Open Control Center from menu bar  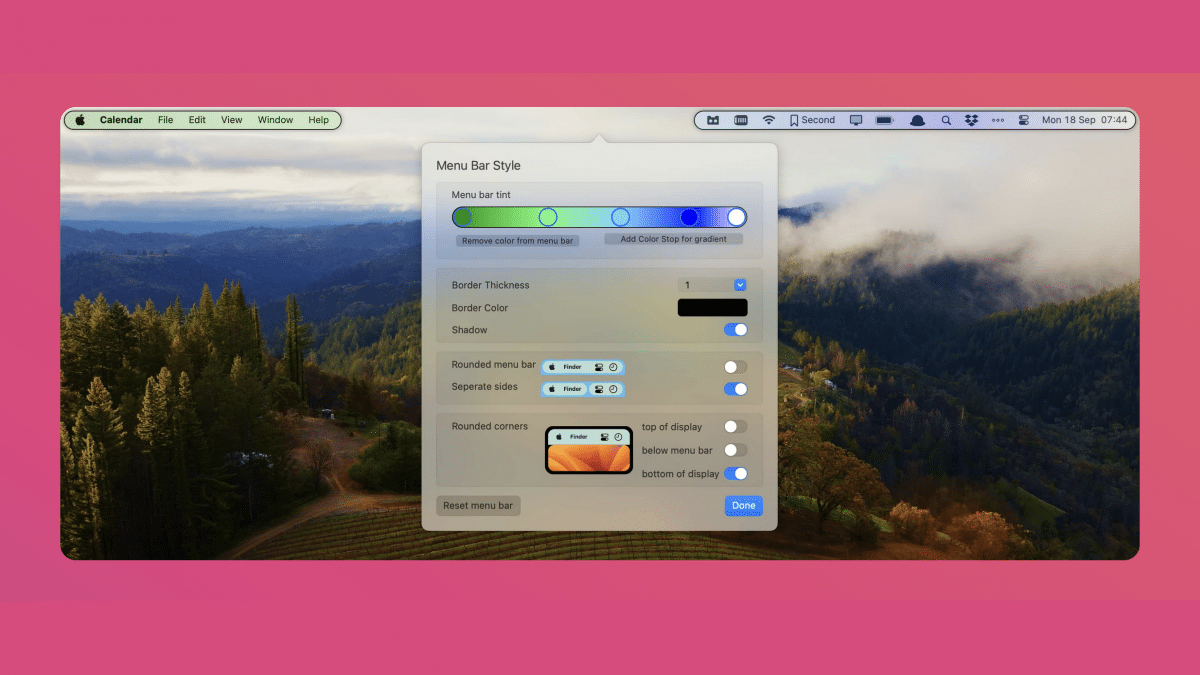1023,120
